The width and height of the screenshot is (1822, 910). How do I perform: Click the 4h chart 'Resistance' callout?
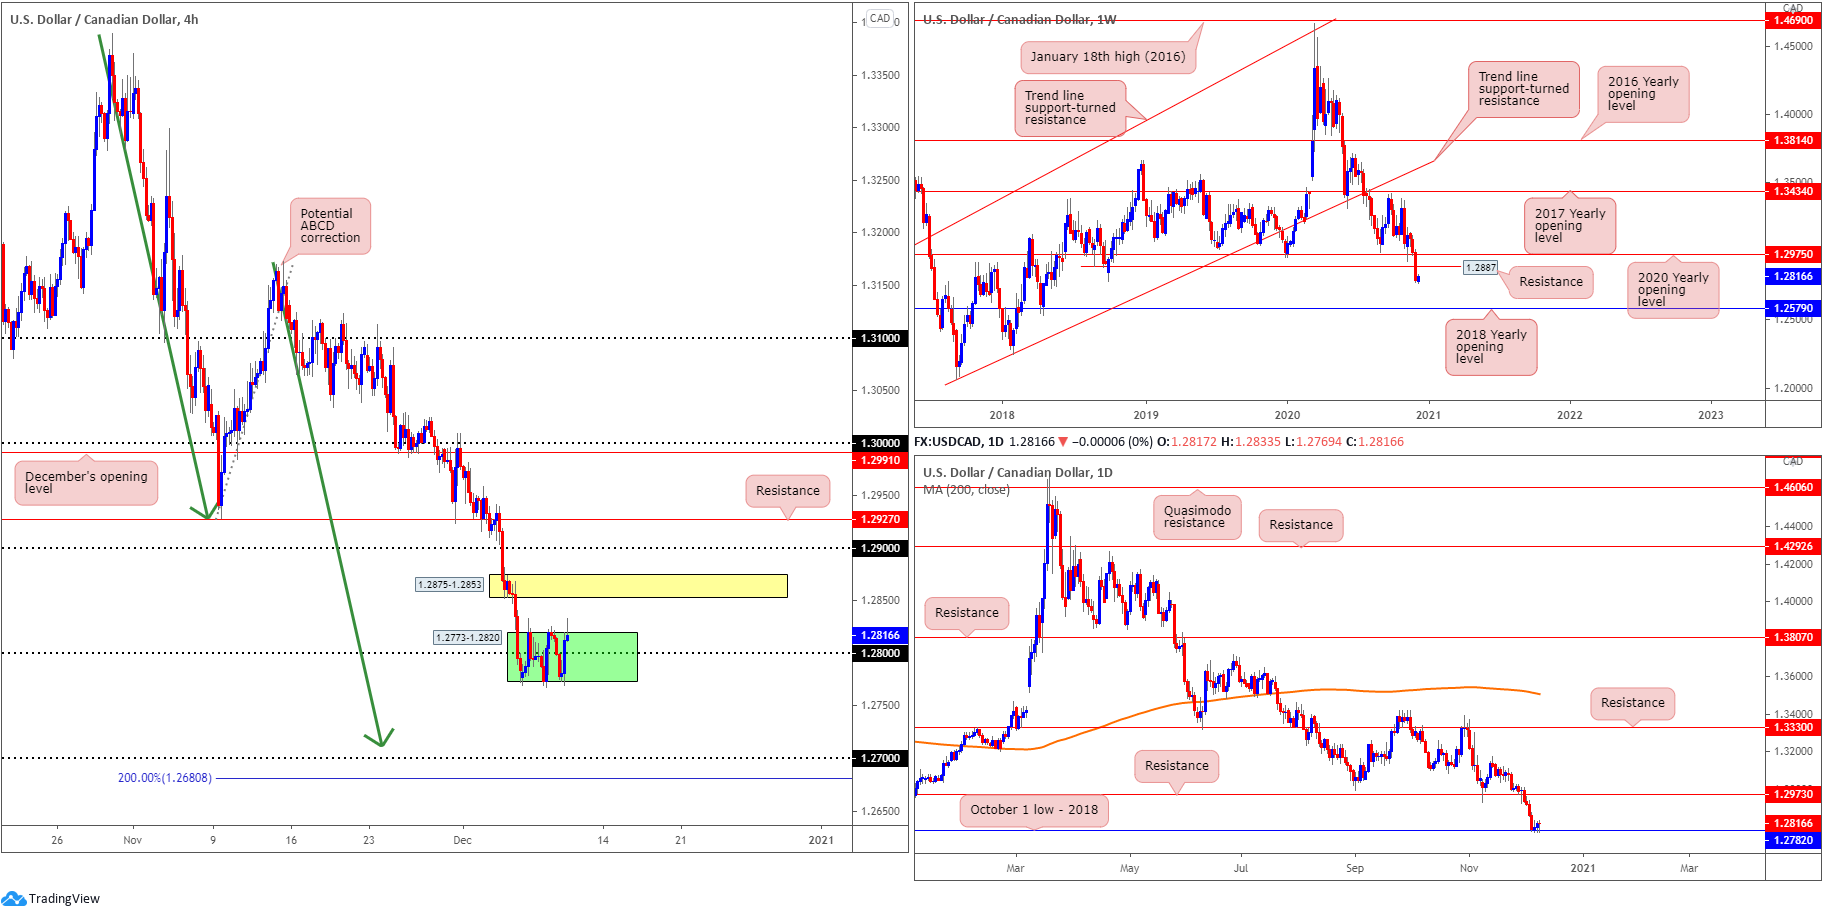coord(787,490)
